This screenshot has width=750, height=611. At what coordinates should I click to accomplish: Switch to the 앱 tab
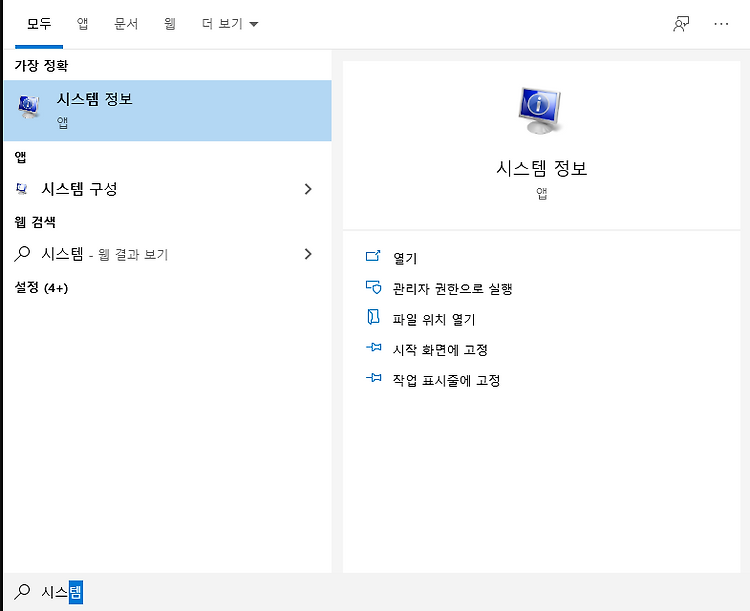pos(82,23)
